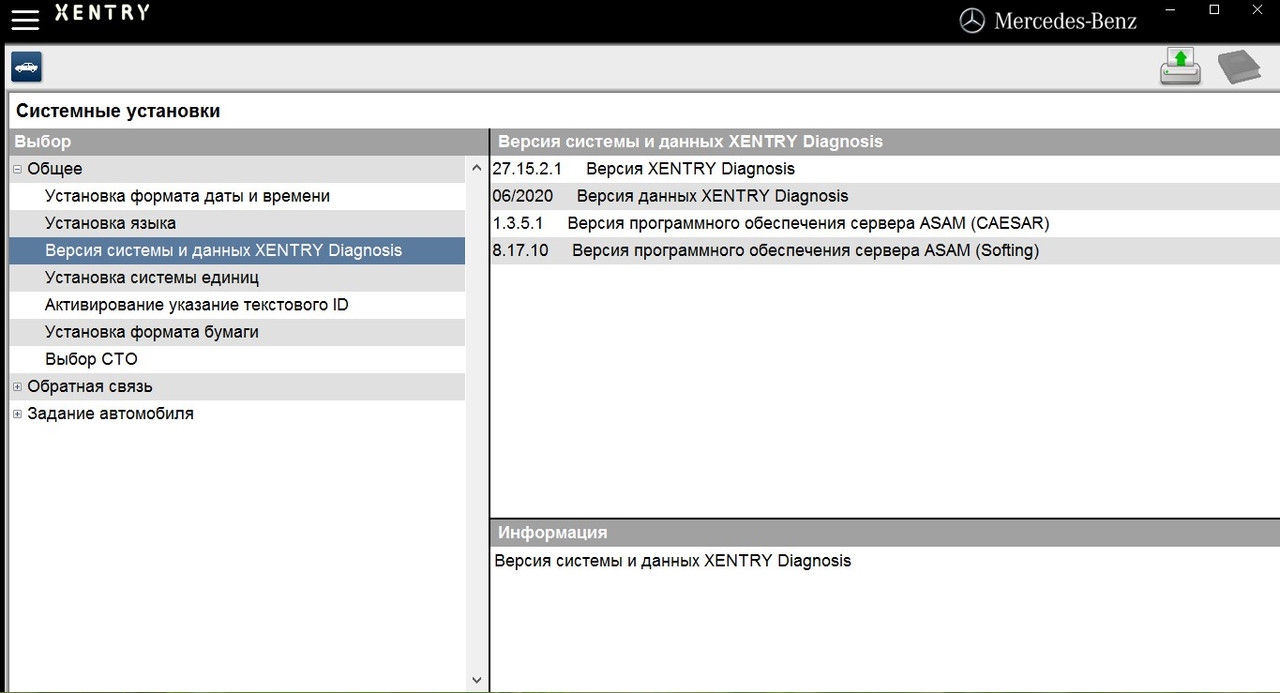Select Активирование указание текстового ID
The image size is (1280, 693).
pyautogui.click(x=237, y=304)
